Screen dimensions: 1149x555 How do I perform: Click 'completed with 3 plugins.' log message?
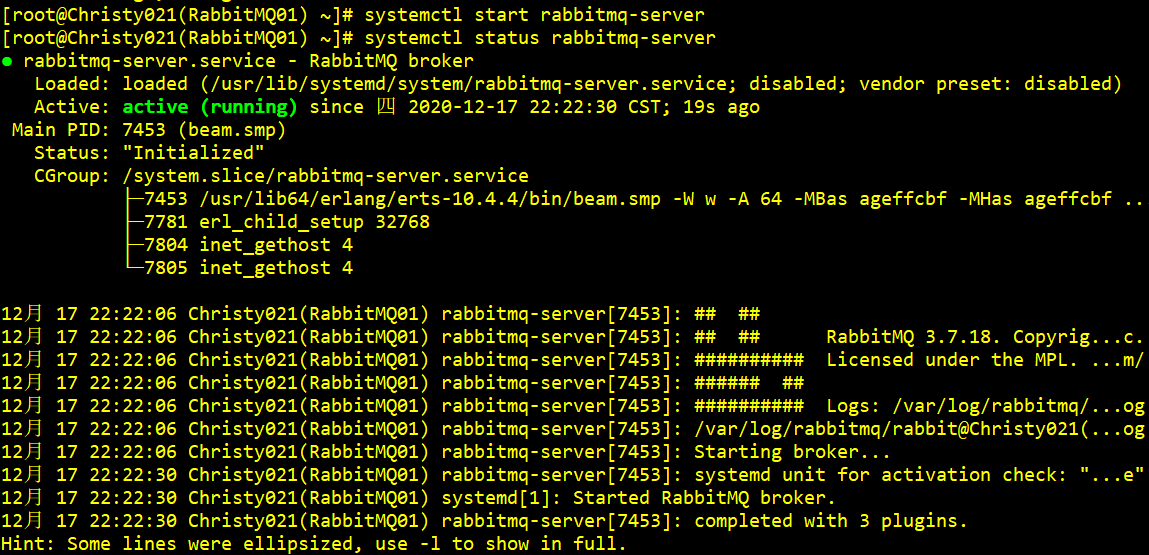(831, 521)
